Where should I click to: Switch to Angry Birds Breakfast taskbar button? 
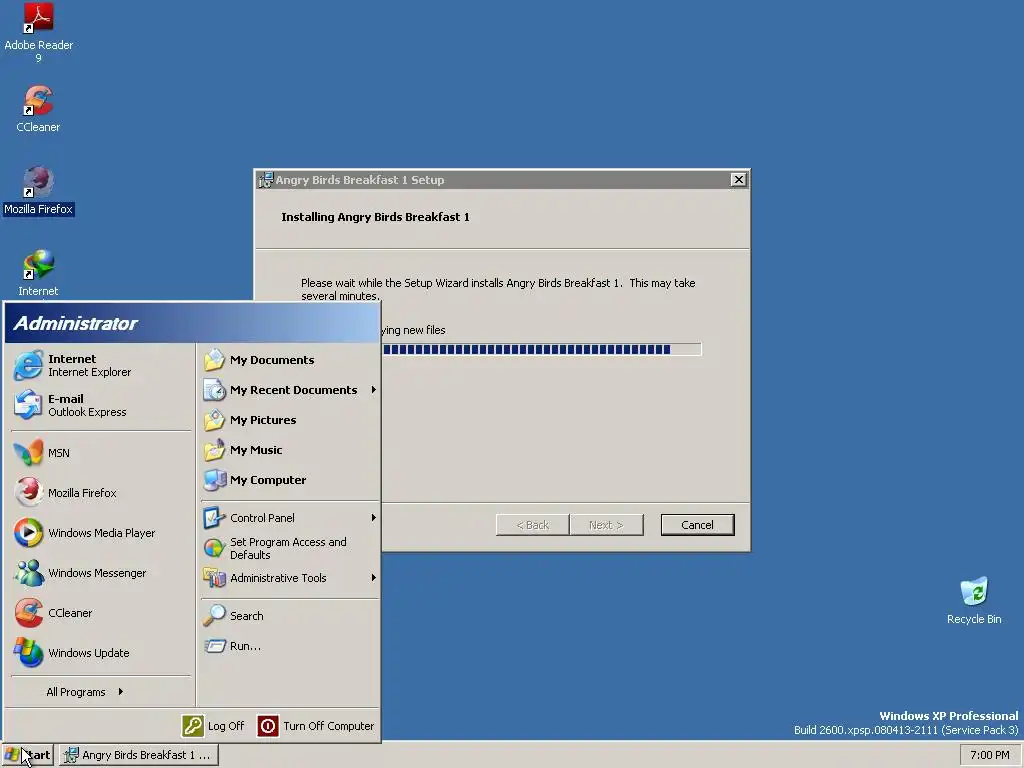pyautogui.click(x=138, y=755)
